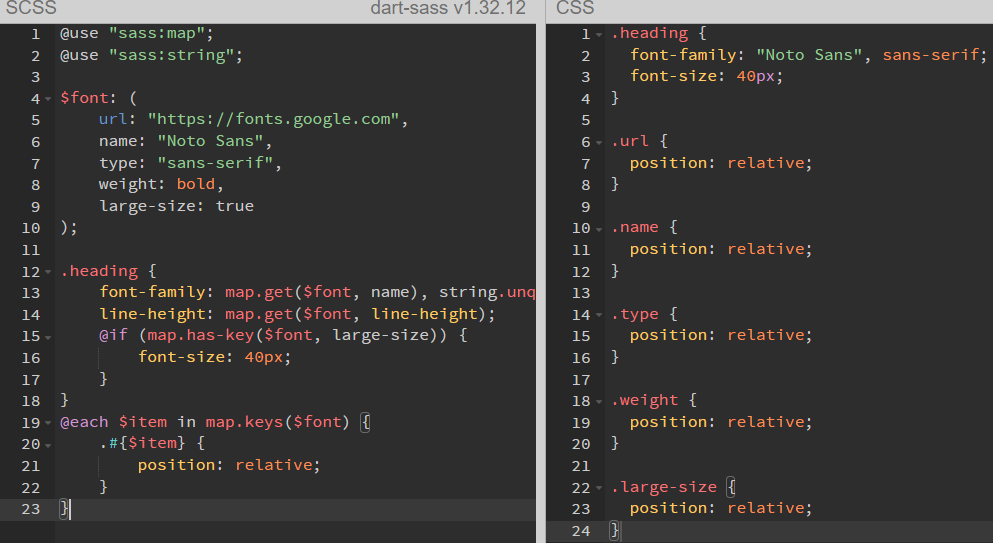
Task: Click the "https://fonts.google.com" string
Action: pyautogui.click(x=273, y=119)
